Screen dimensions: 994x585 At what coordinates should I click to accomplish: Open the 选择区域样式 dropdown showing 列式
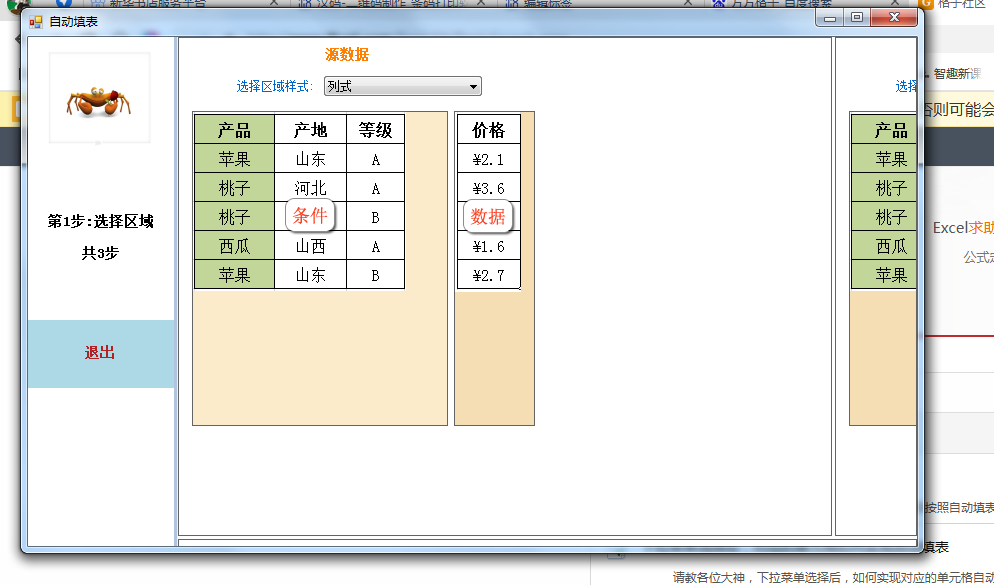pyautogui.click(x=402, y=87)
